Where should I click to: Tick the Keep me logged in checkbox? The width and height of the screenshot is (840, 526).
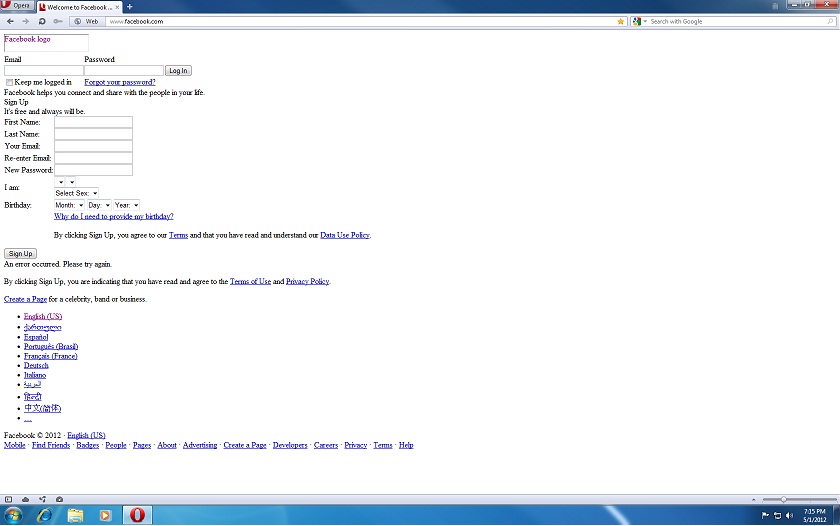pyautogui.click(x=10, y=82)
